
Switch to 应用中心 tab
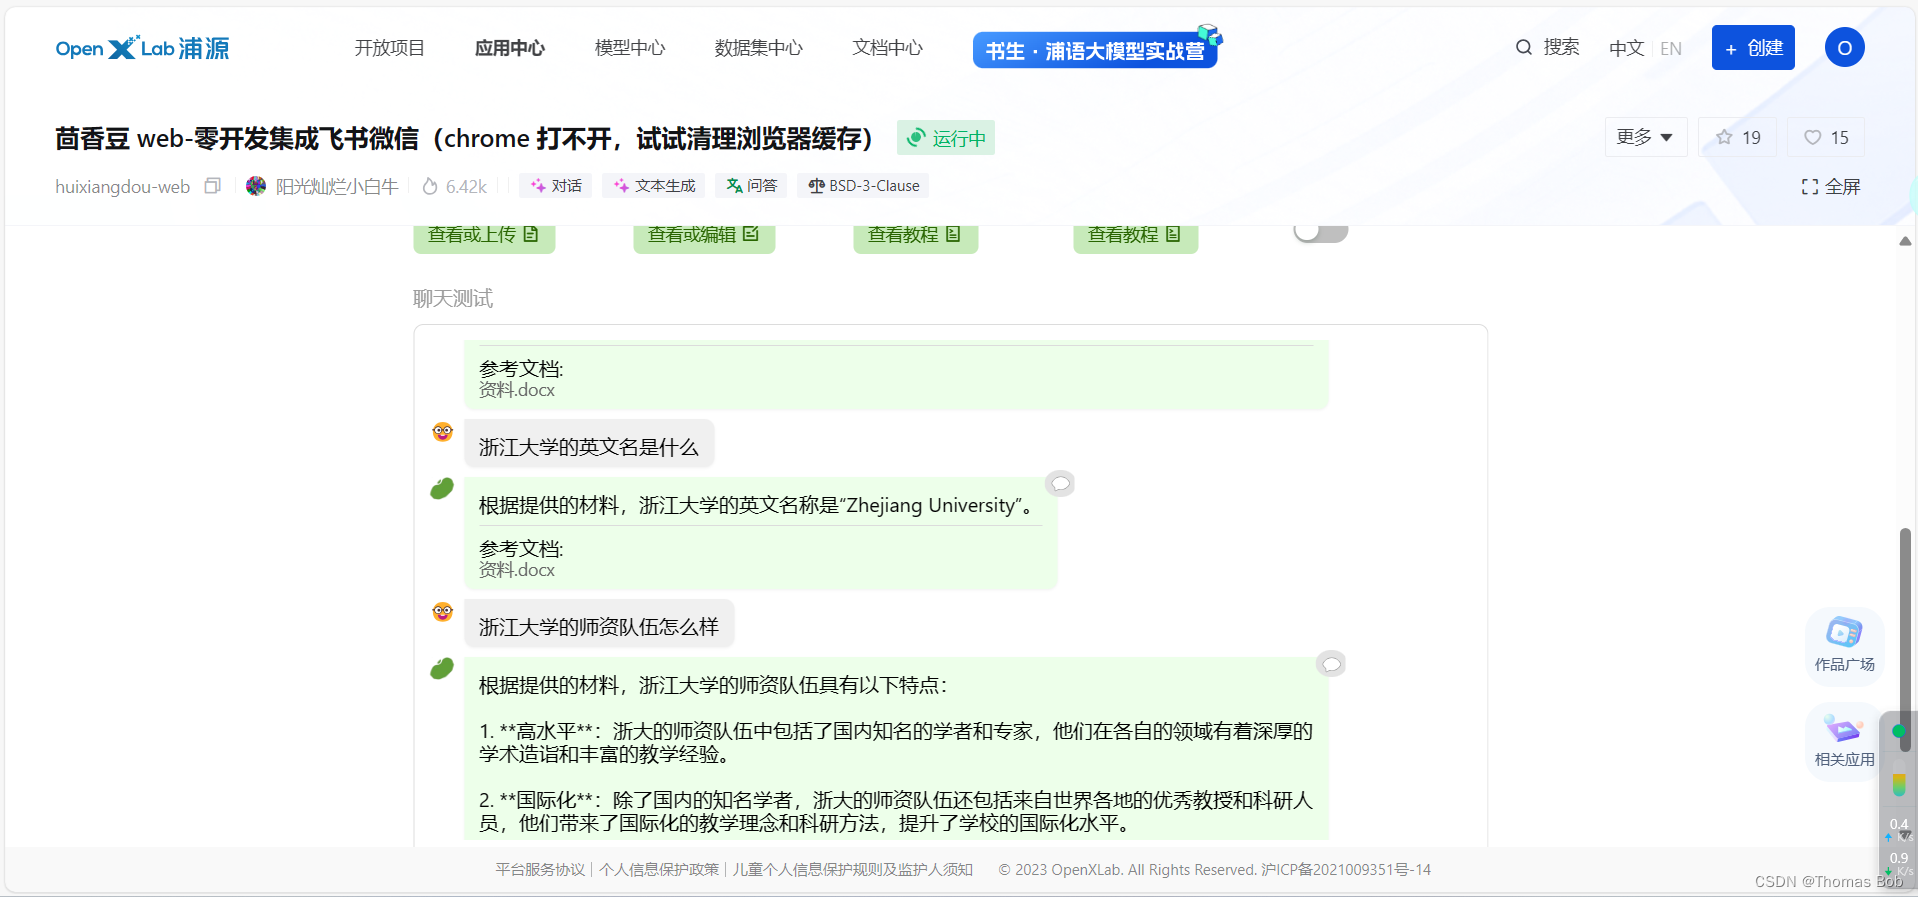click(509, 48)
